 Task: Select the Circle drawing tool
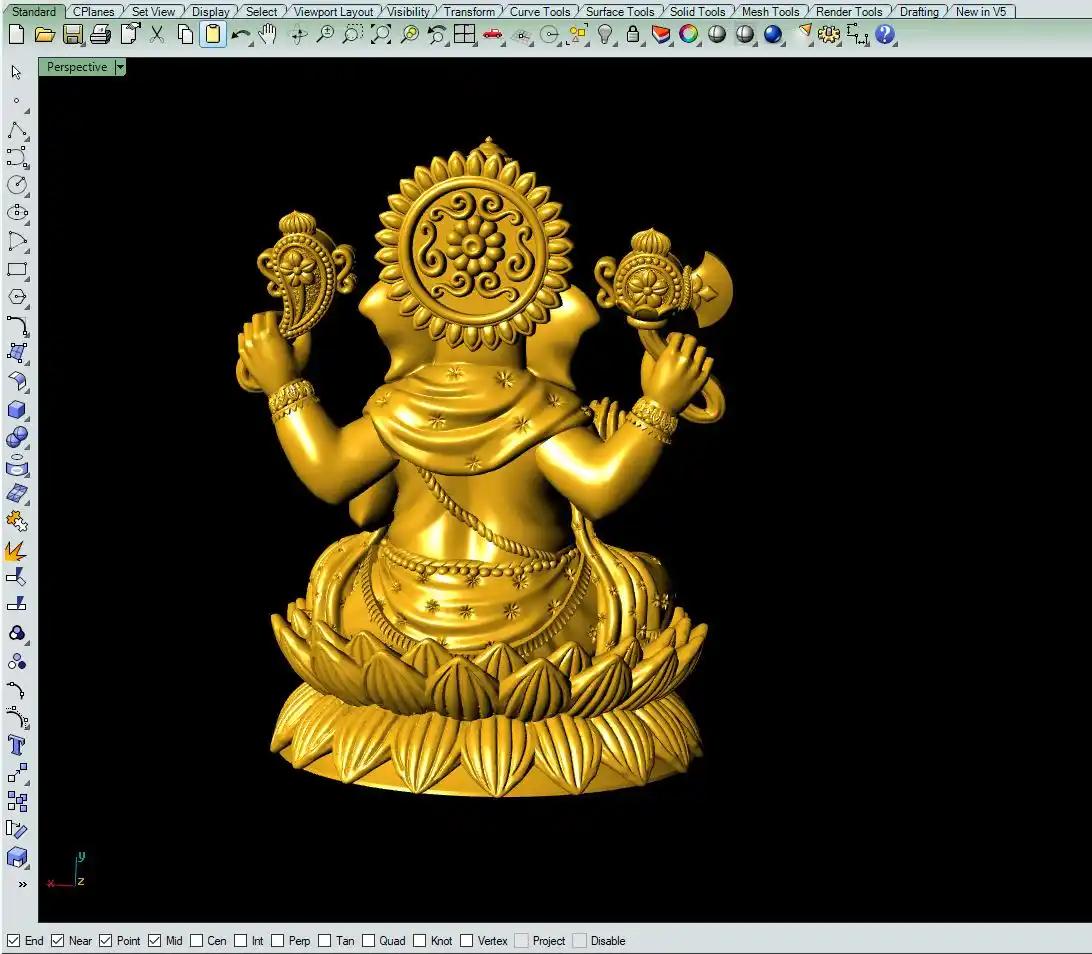pos(17,185)
